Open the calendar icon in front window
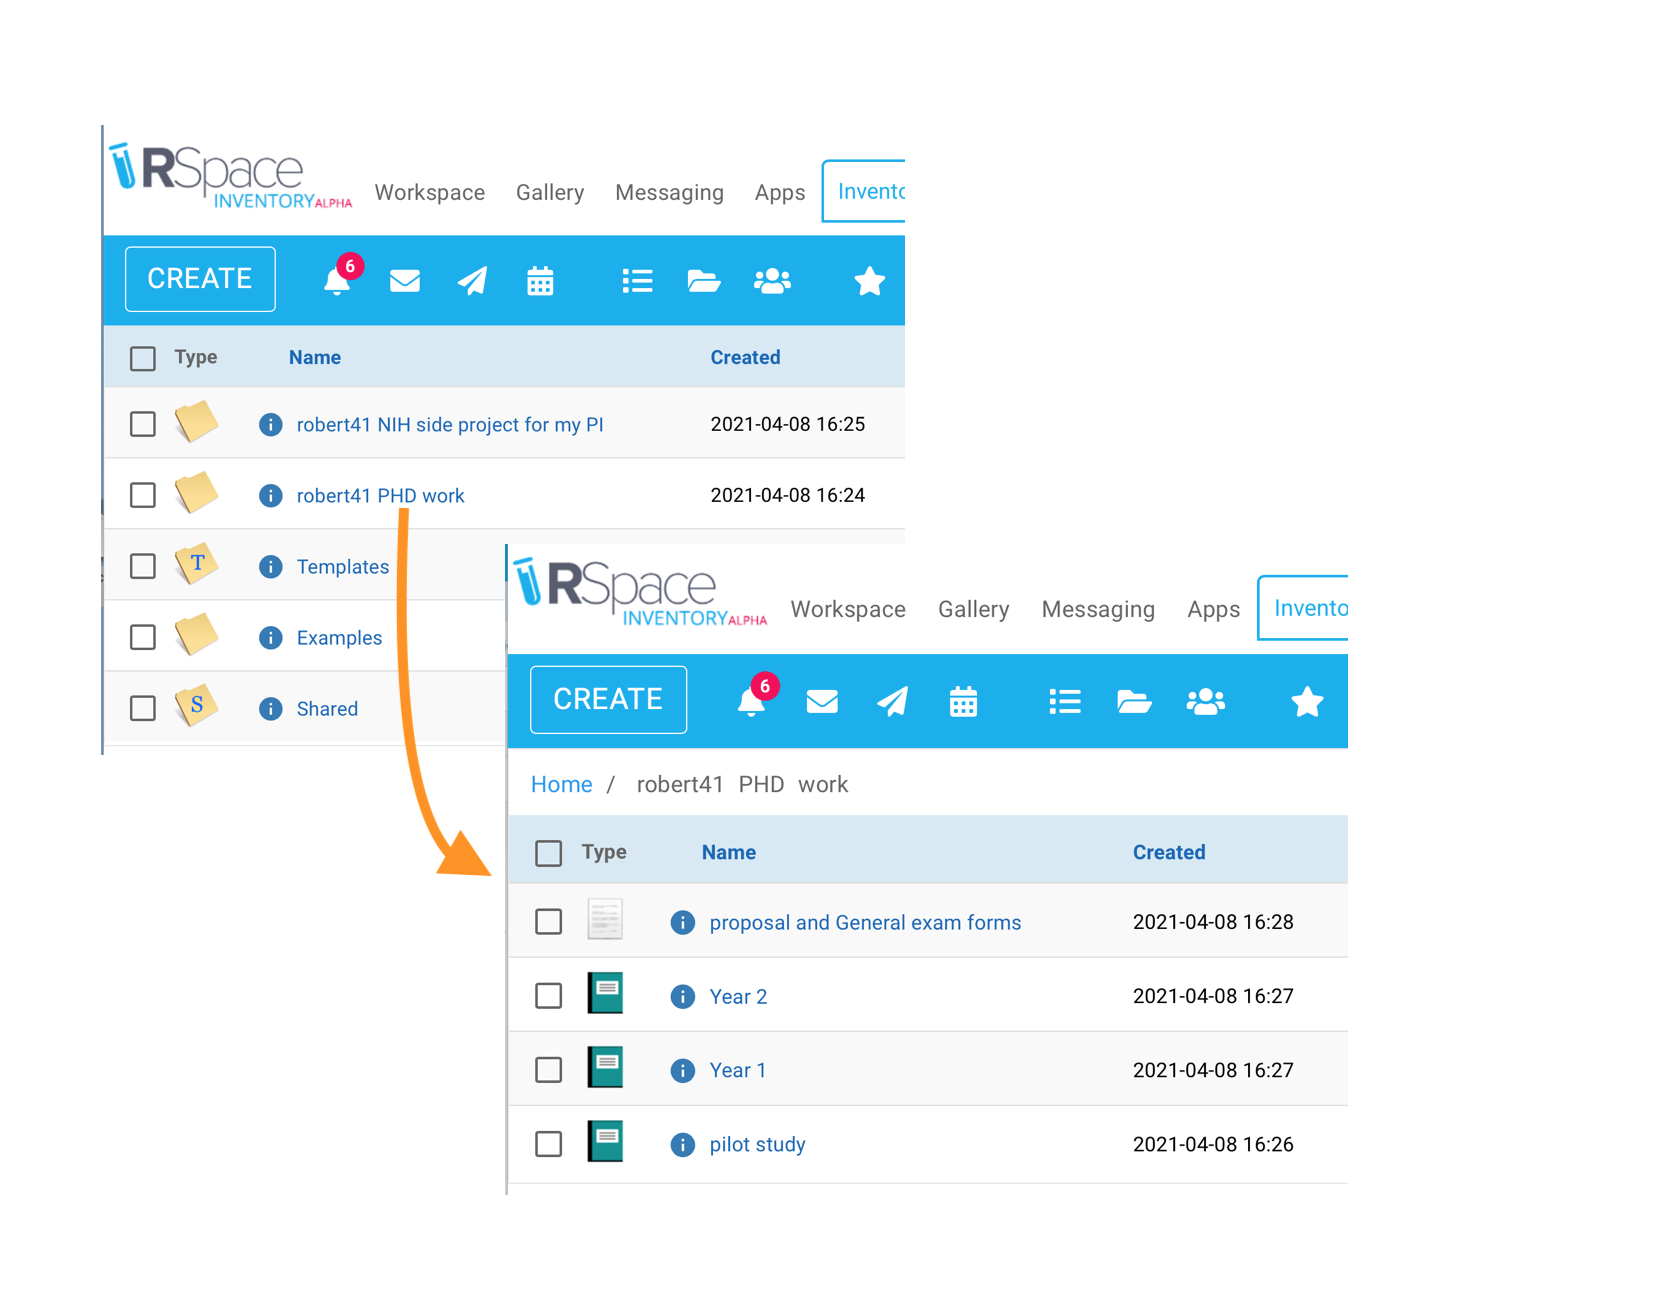This screenshot has width=1654, height=1290. click(x=963, y=701)
